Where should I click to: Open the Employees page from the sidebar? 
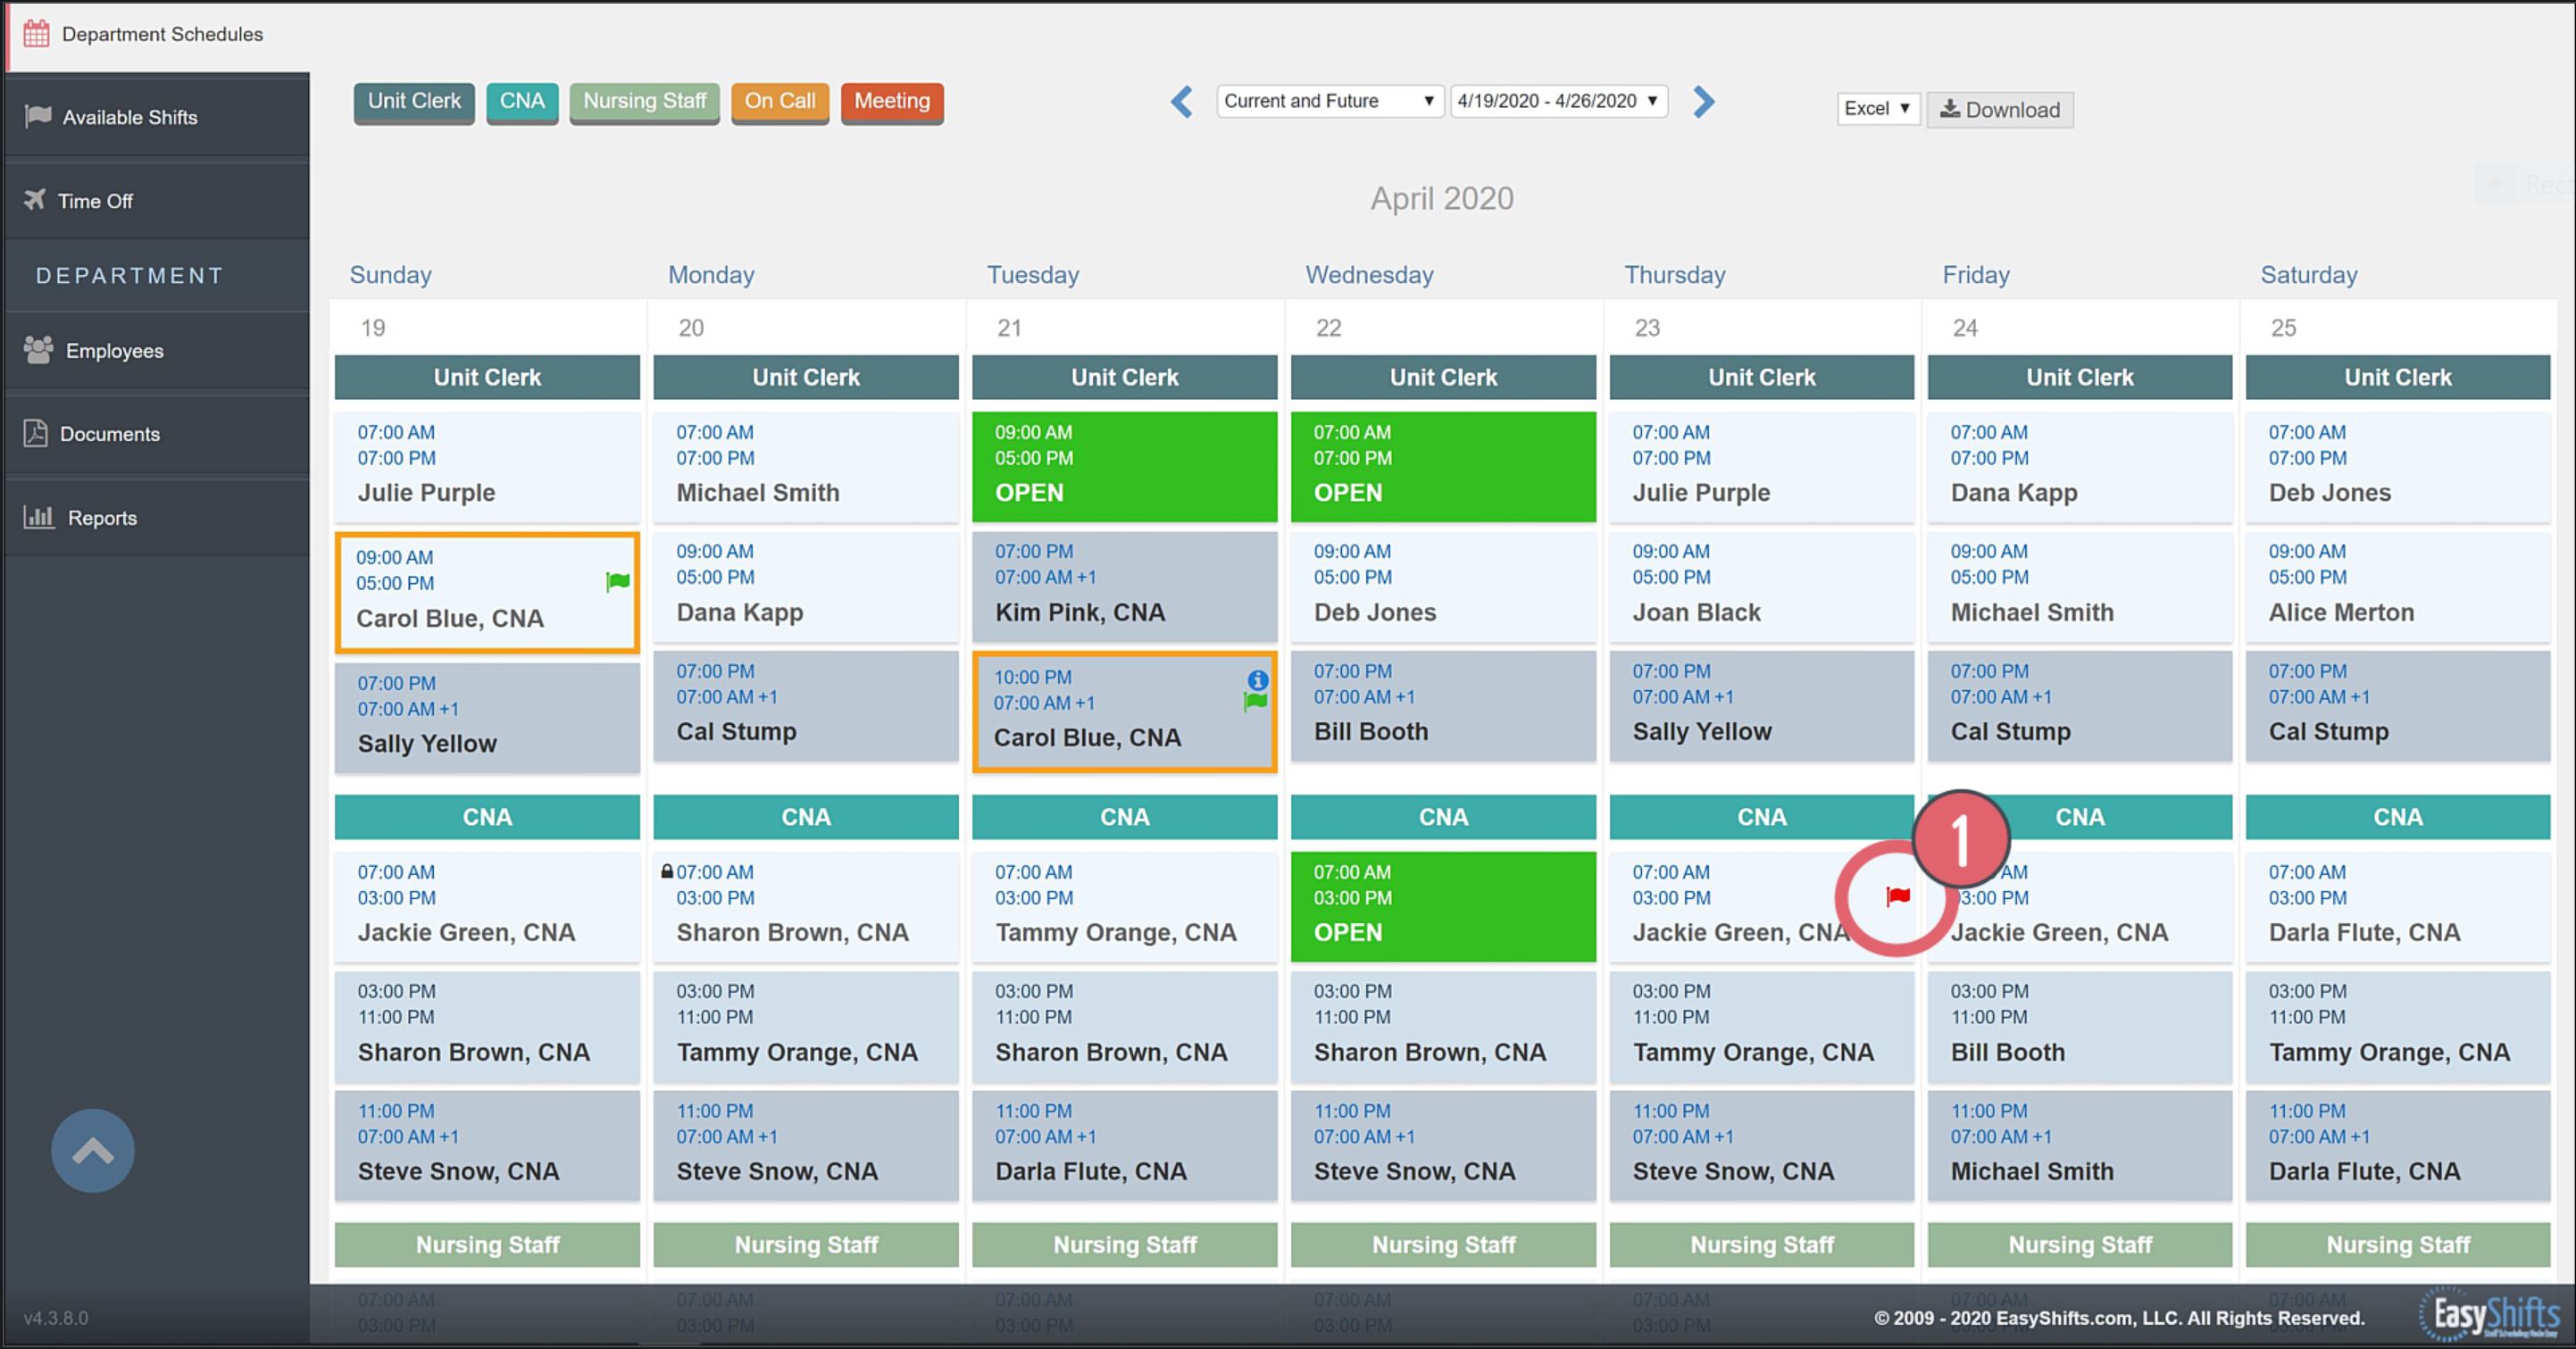(x=114, y=351)
